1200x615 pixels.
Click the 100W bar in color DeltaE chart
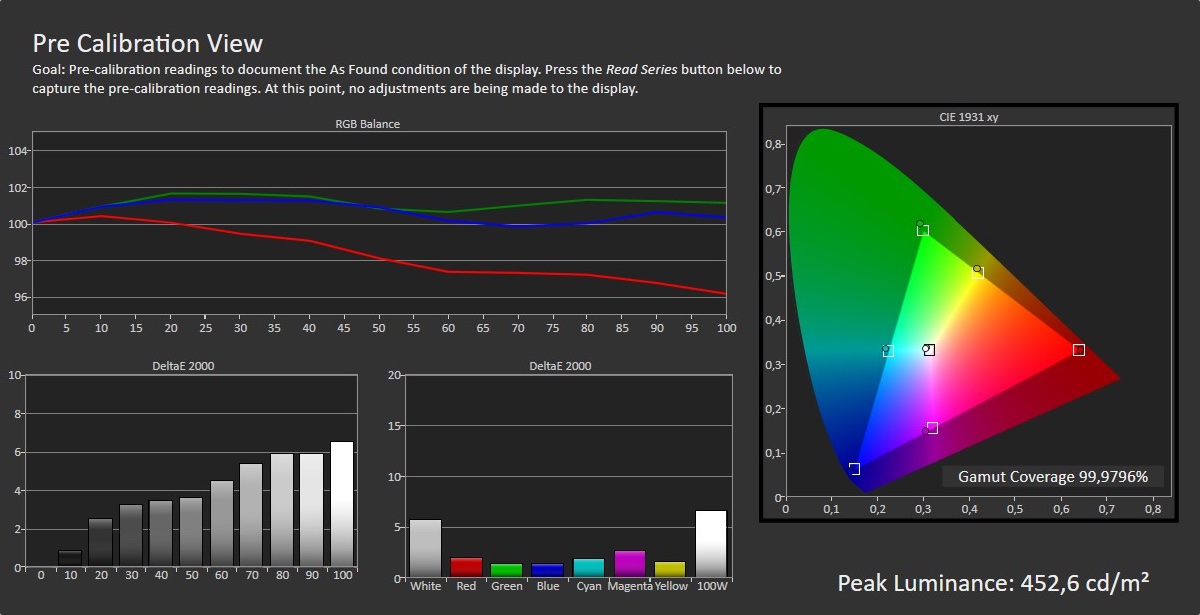711,544
